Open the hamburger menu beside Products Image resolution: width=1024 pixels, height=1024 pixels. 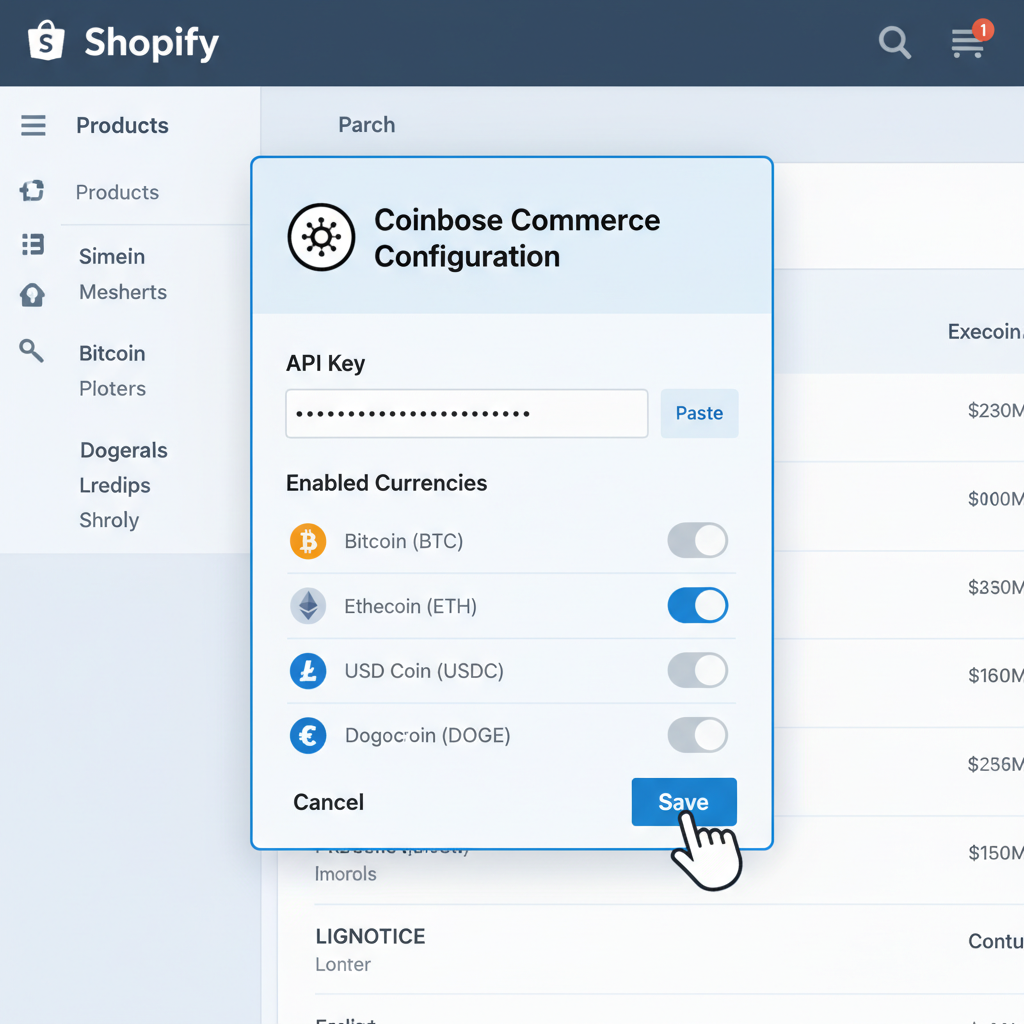[33, 125]
